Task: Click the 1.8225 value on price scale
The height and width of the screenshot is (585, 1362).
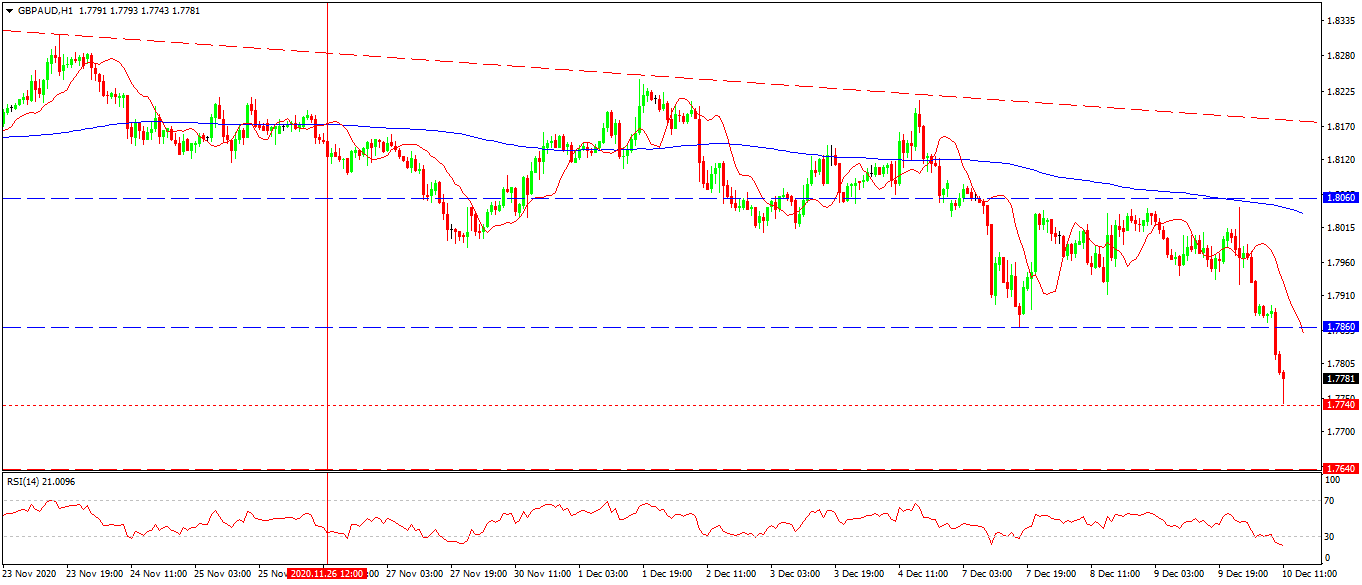Action: tap(1339, 91)
